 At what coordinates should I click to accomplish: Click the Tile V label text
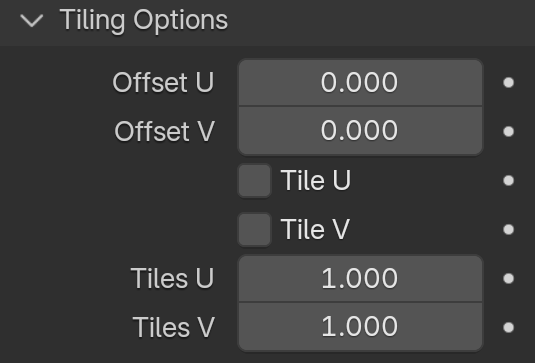(315, 229)
